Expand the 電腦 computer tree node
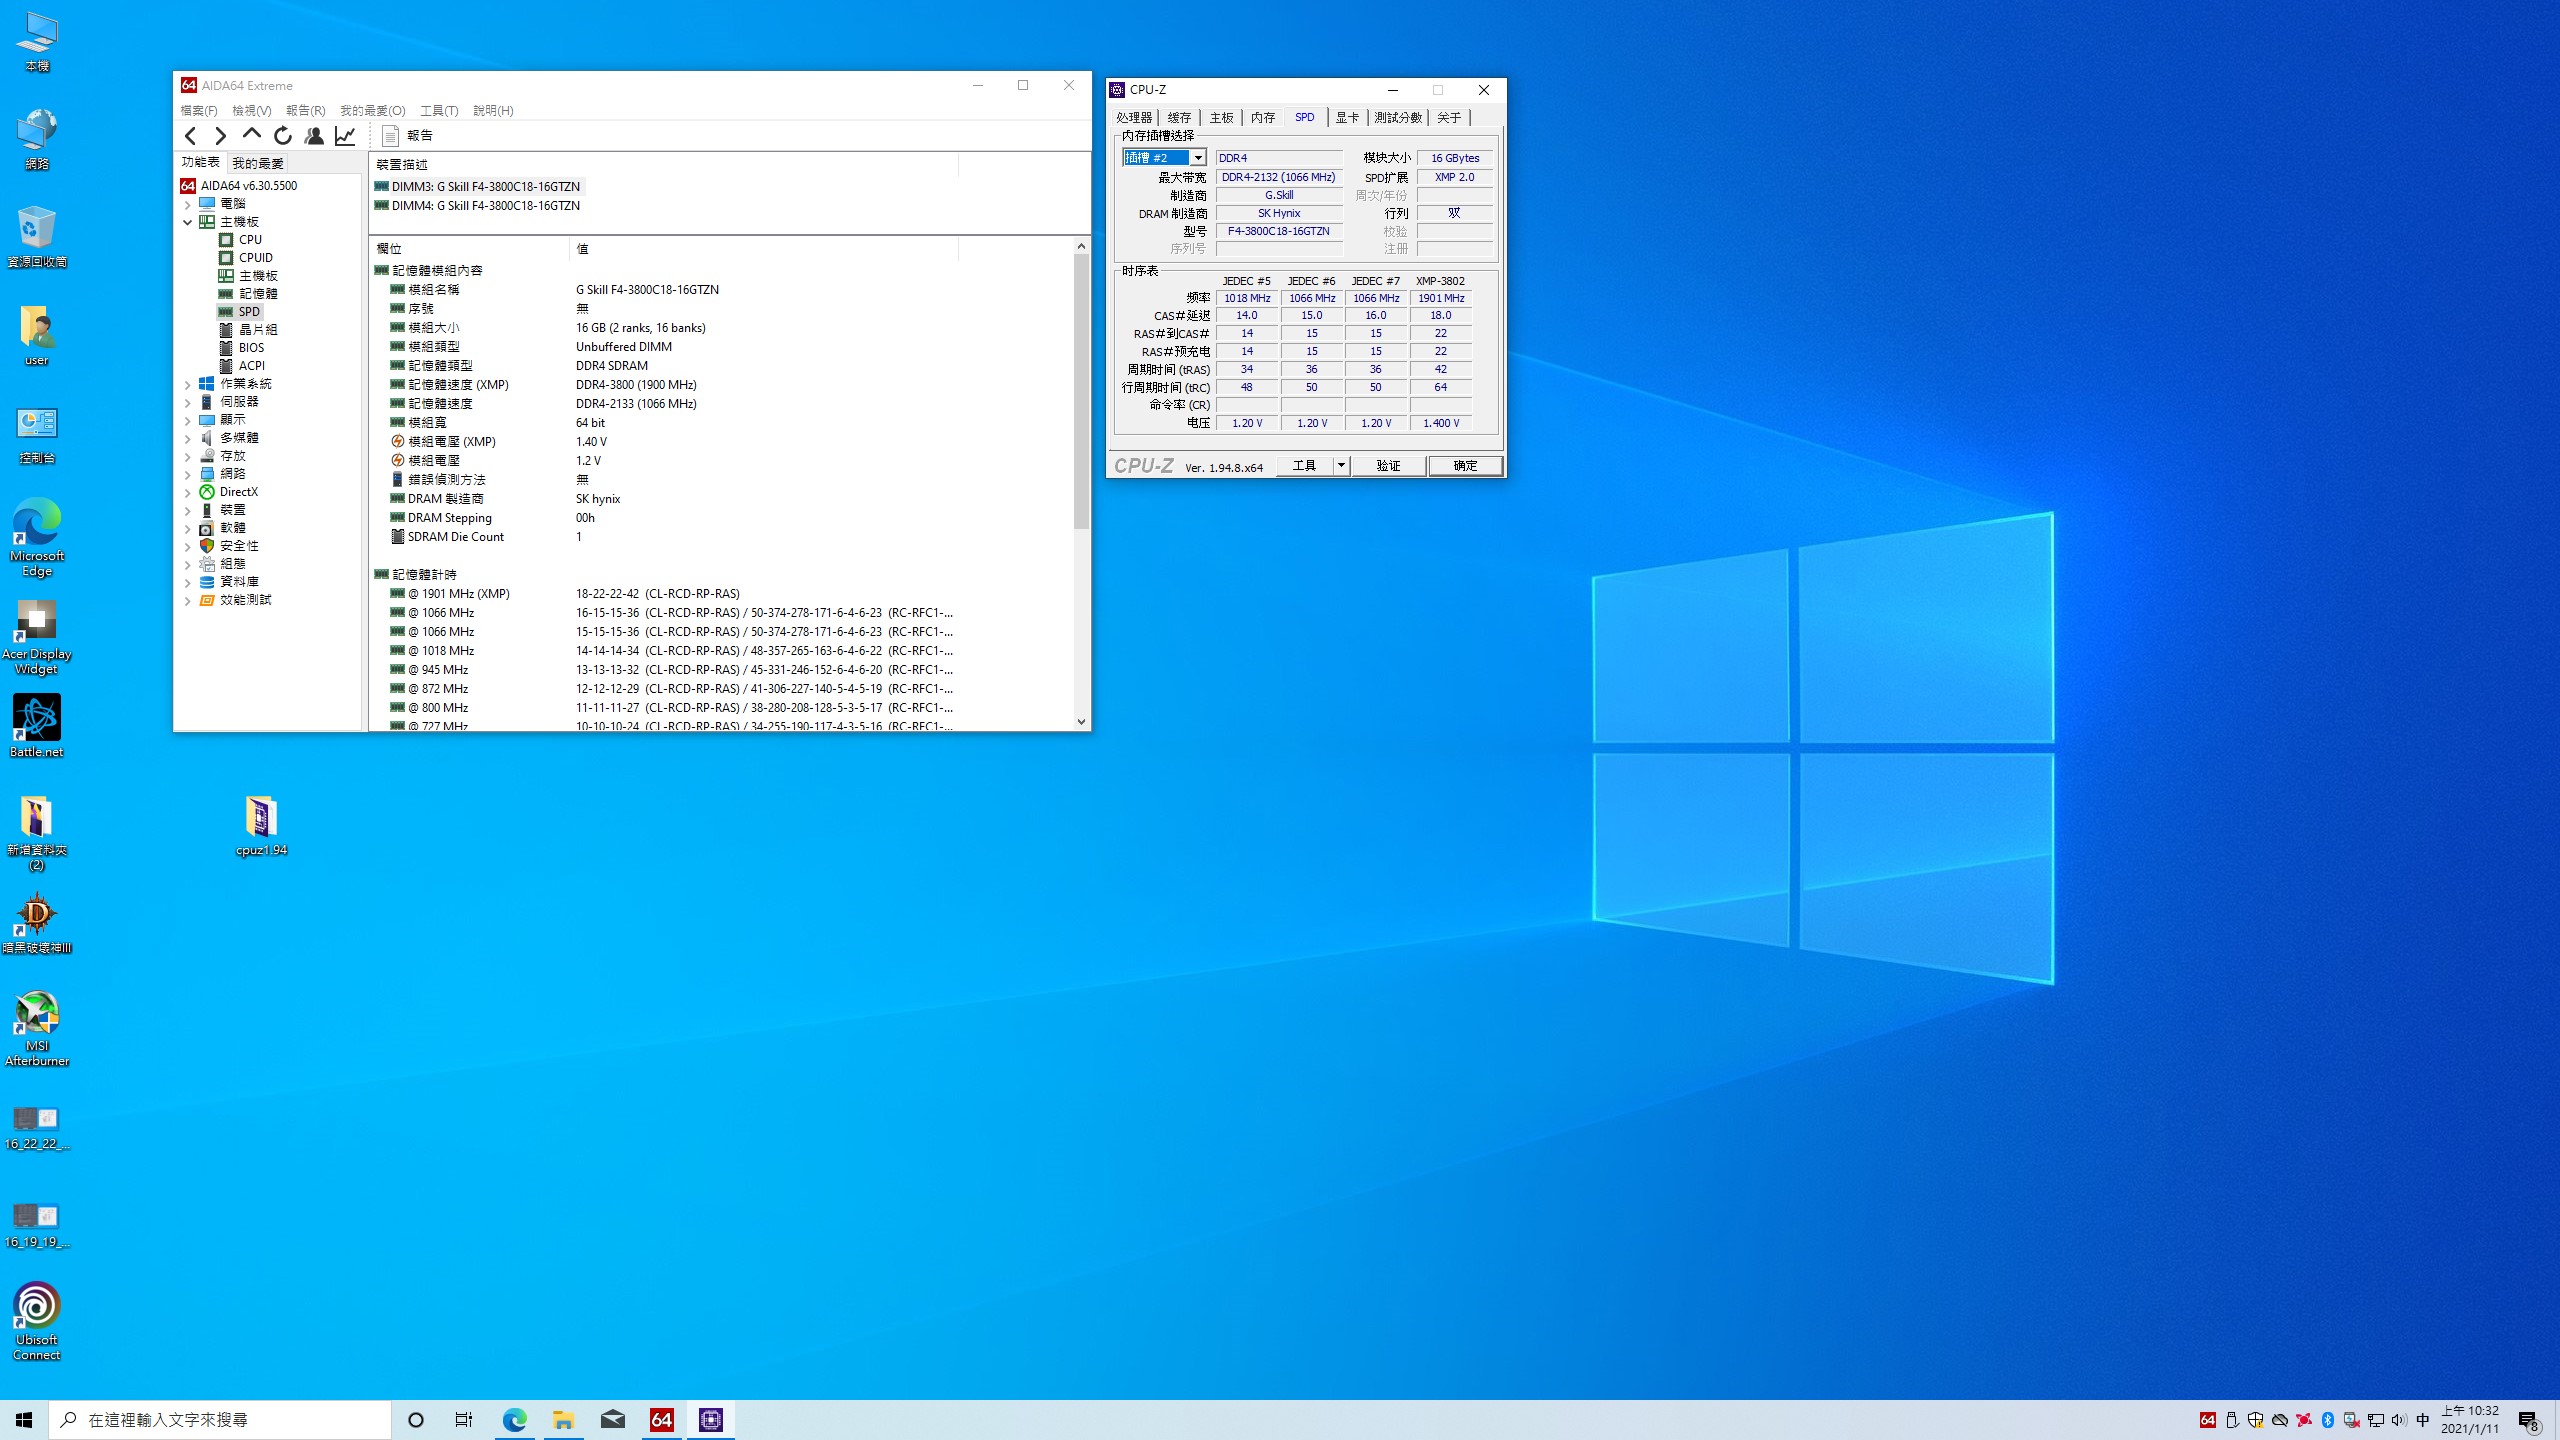Image resolution: width=2560 pixels, height=1440 pixels. click(x=187, y=204)
